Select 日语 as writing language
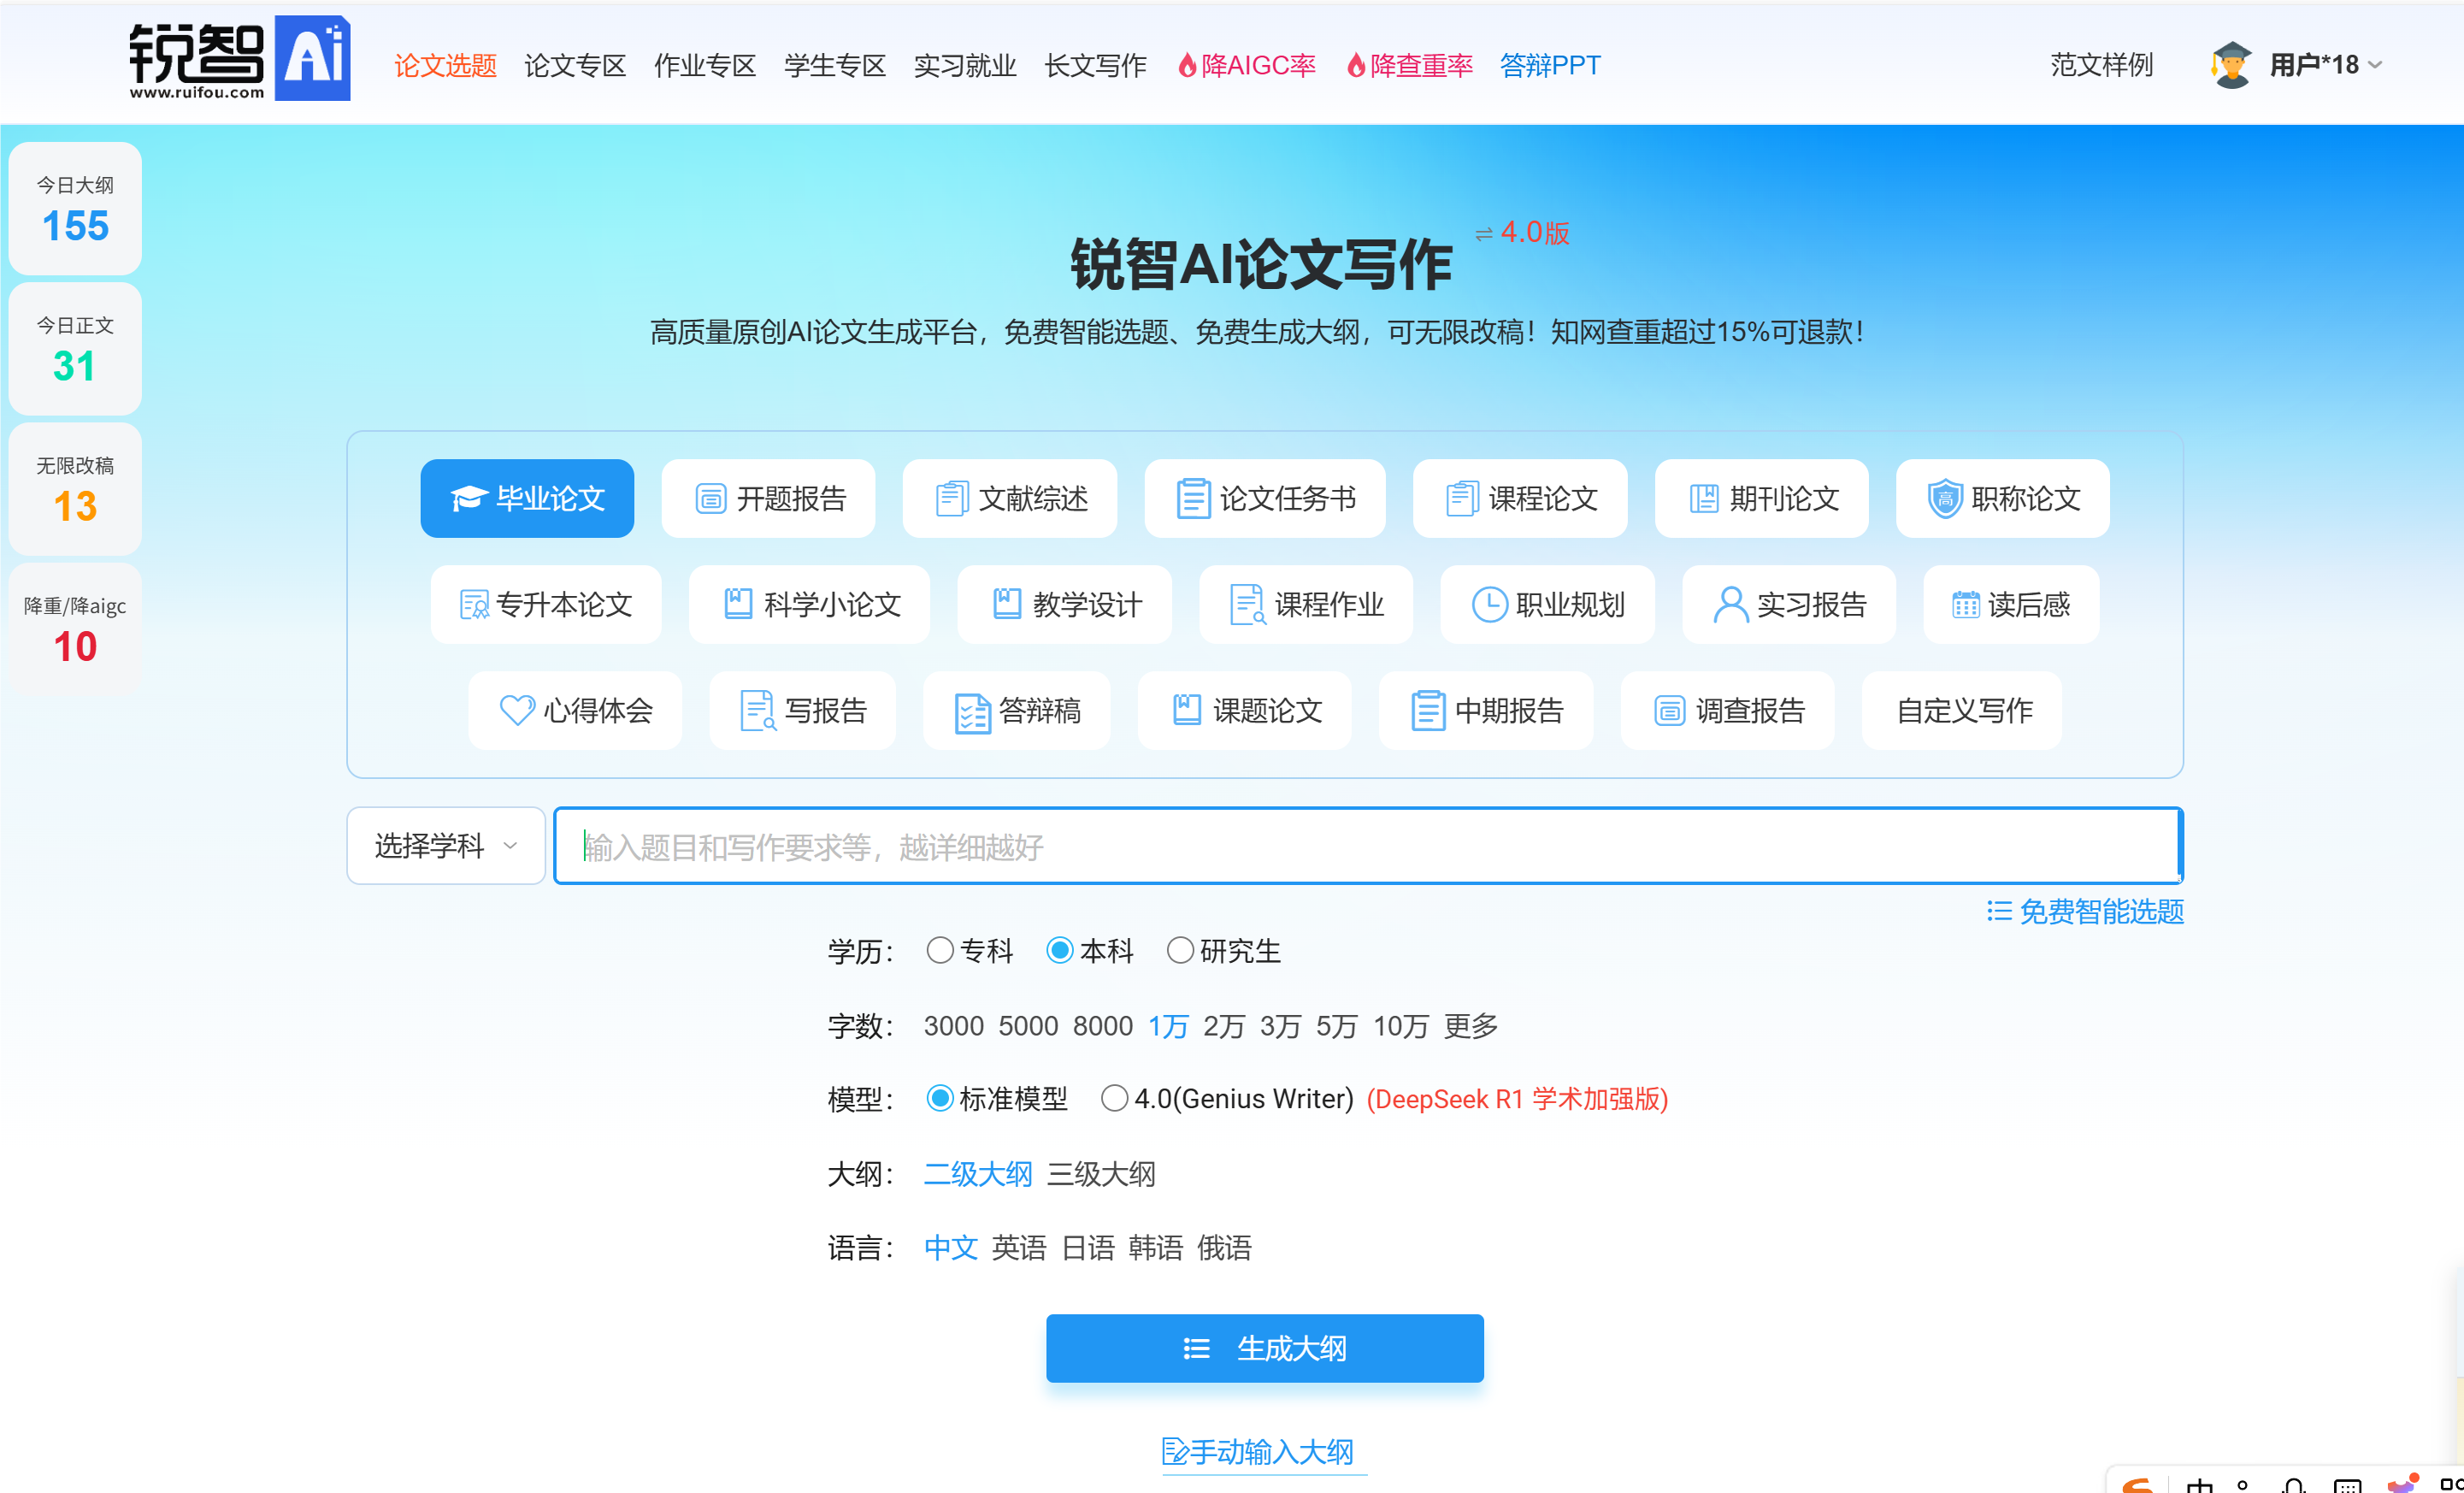Image resolution: width=2464 pixels, height=1493 pixels. (1088, 1248)
